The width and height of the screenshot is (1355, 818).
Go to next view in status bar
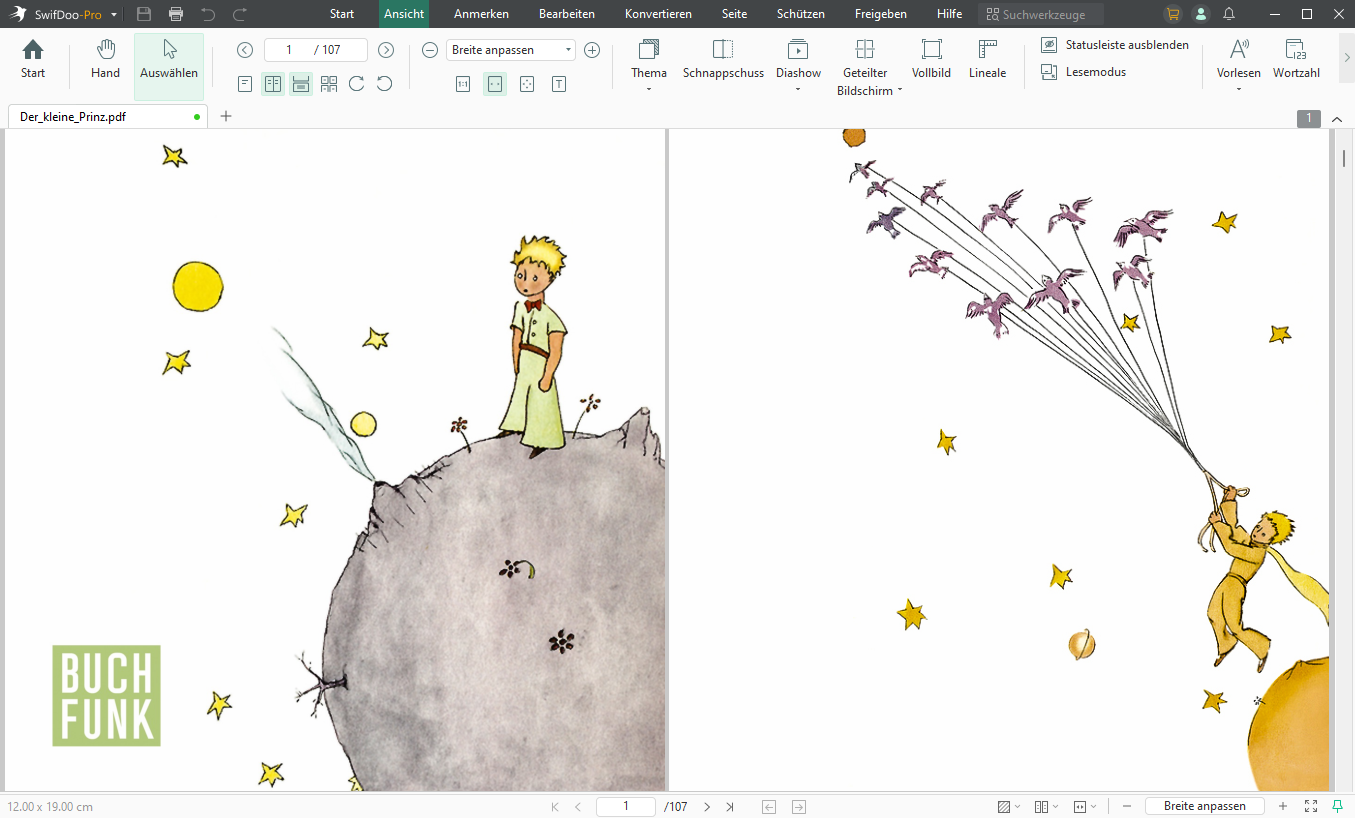(799, 806)
